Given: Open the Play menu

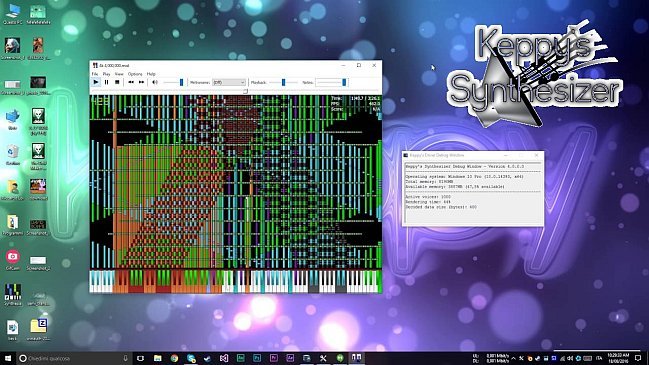Looking at the screenshot, I should [x=106, y=74].
